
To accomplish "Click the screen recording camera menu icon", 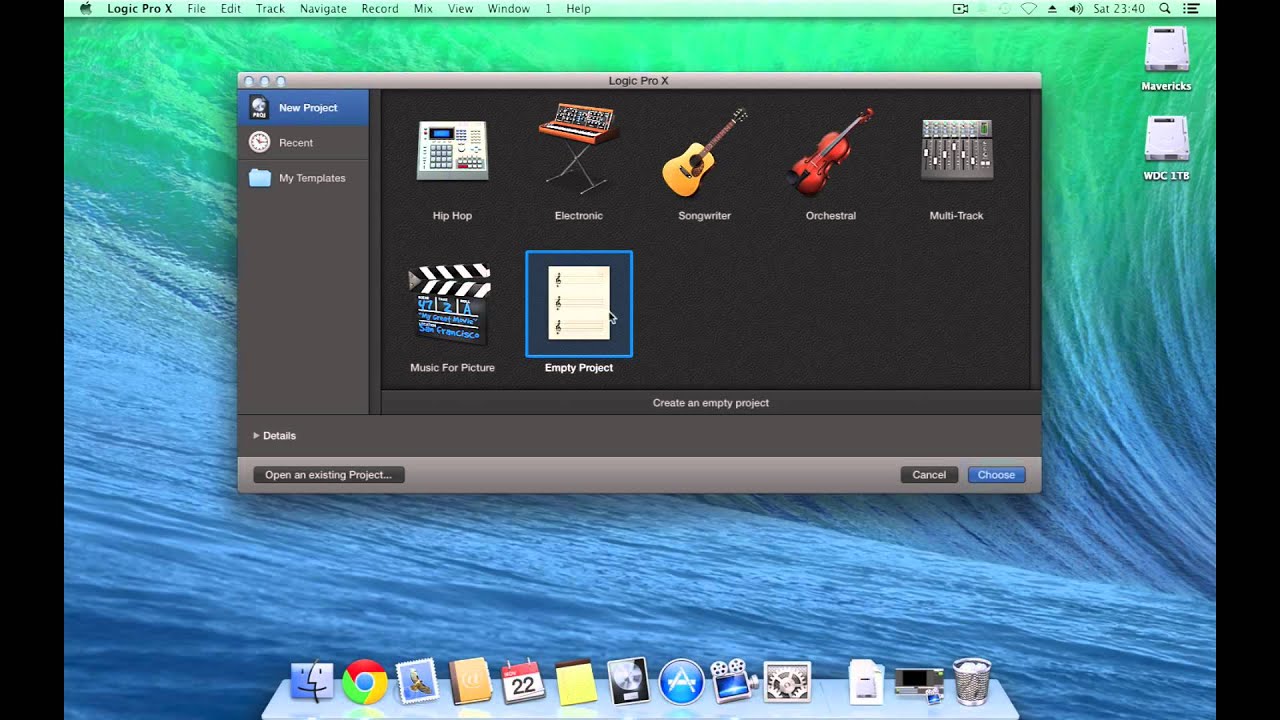I will 960,8.
